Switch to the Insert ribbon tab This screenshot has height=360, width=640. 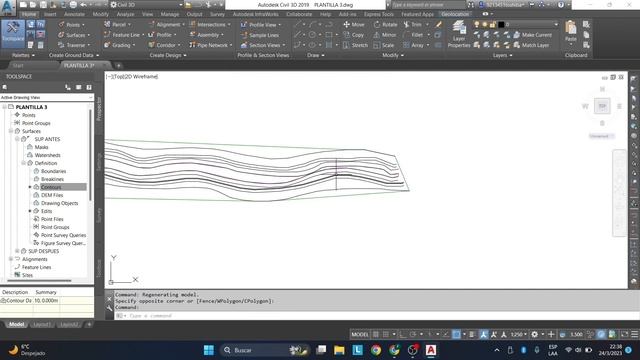pos(50,14)
